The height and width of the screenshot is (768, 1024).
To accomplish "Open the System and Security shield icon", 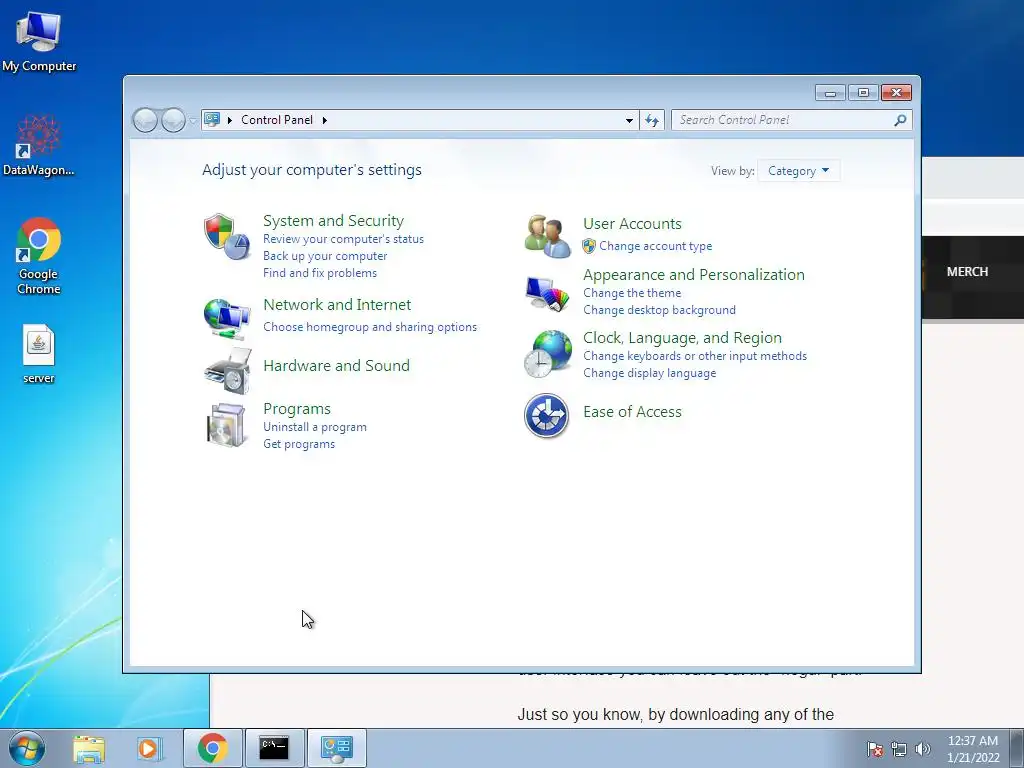I will (x=227, y=236).
